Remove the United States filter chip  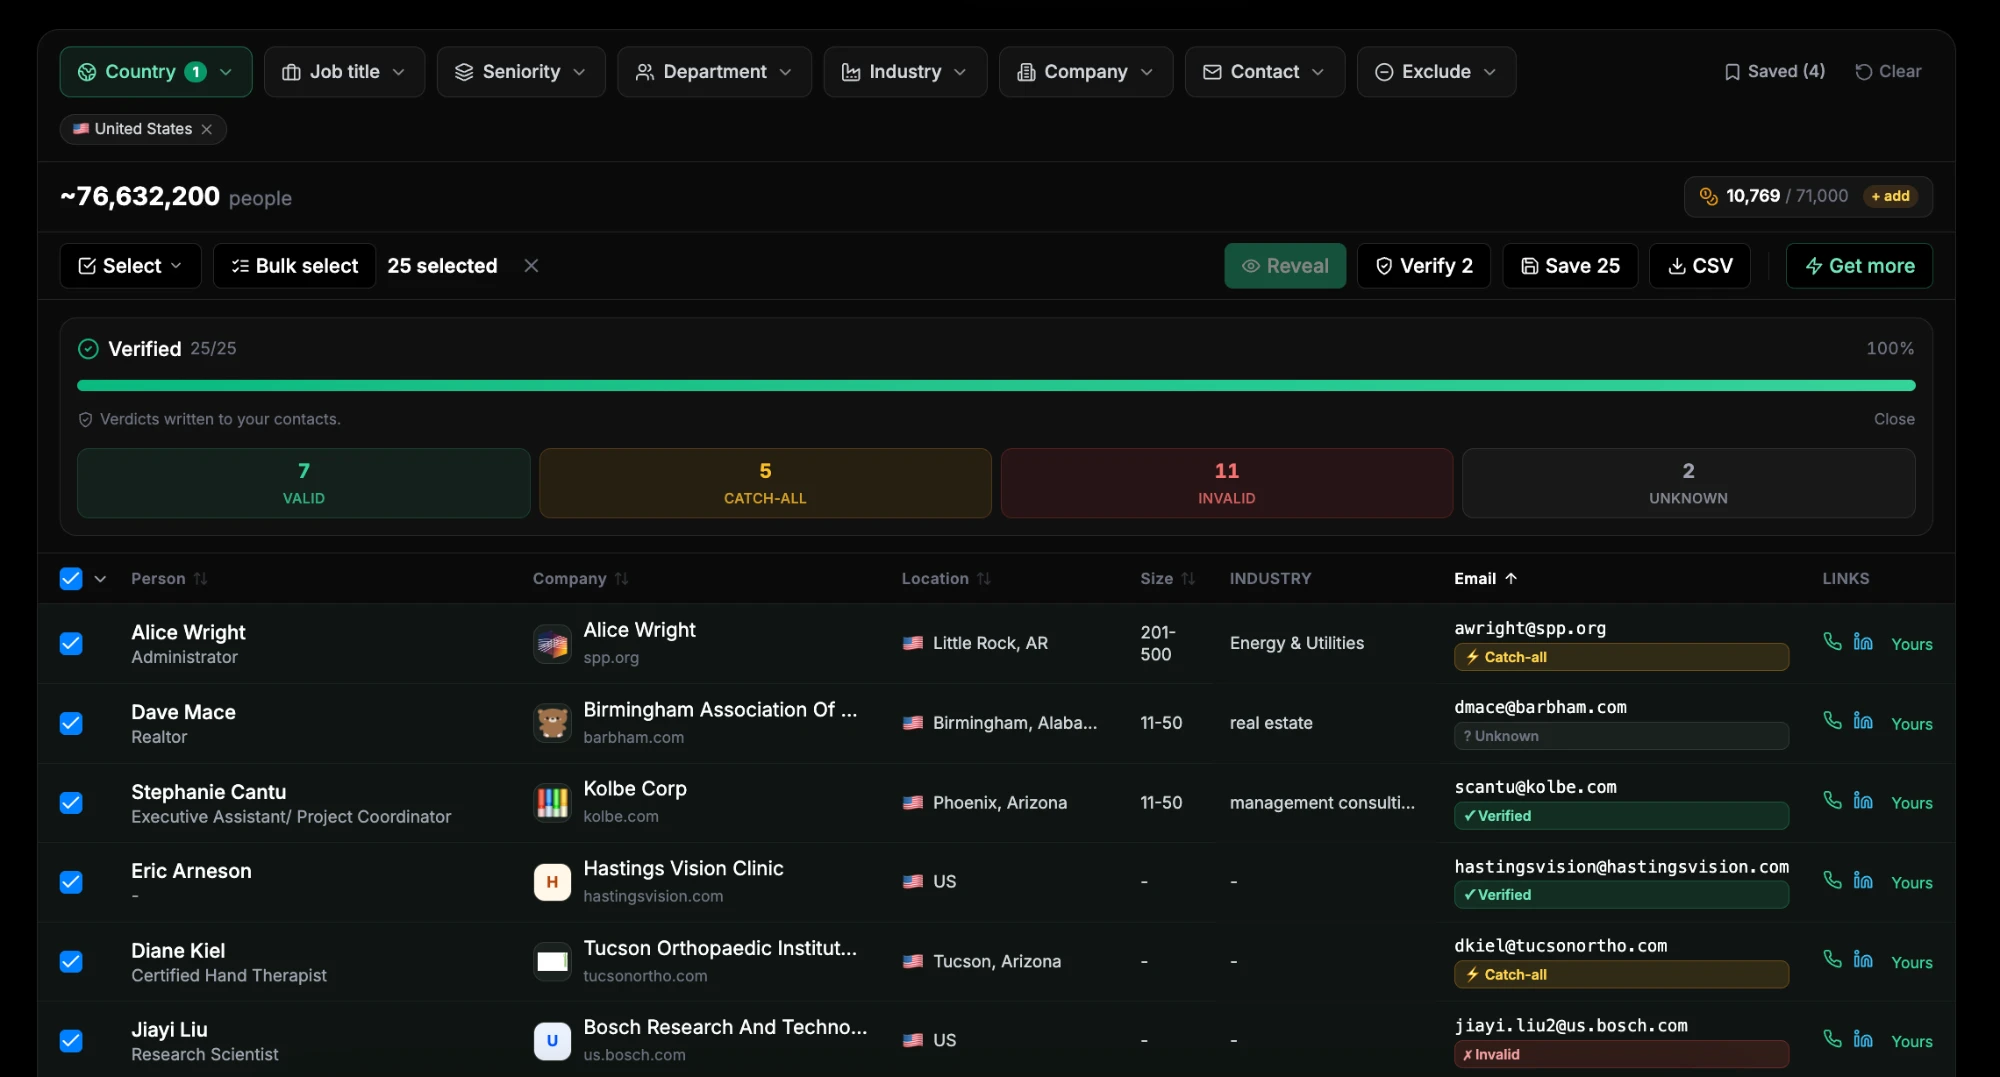click(x=207, y=129)
